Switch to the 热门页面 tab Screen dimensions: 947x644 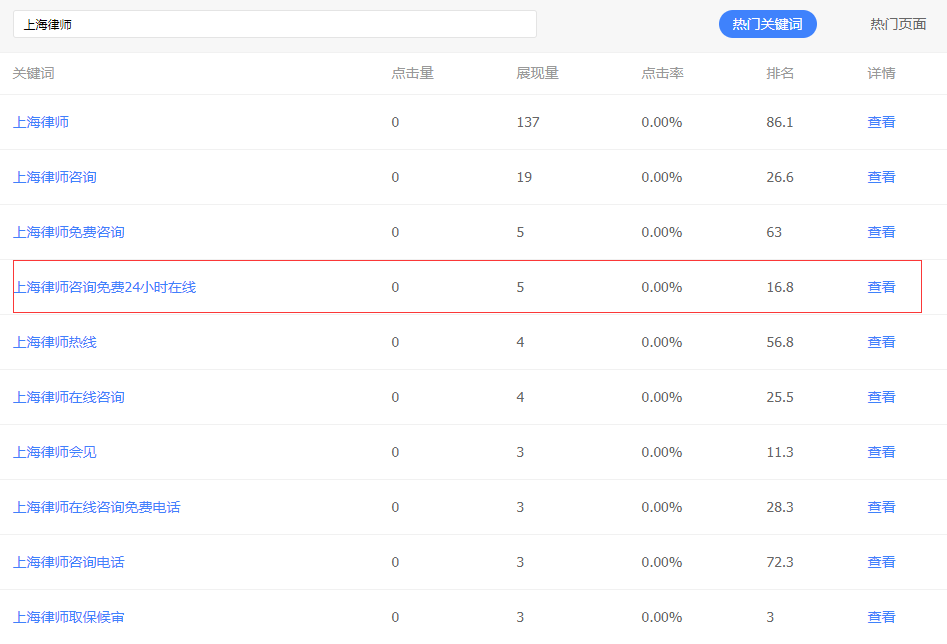pyautogui.click(x=898, y=24)
